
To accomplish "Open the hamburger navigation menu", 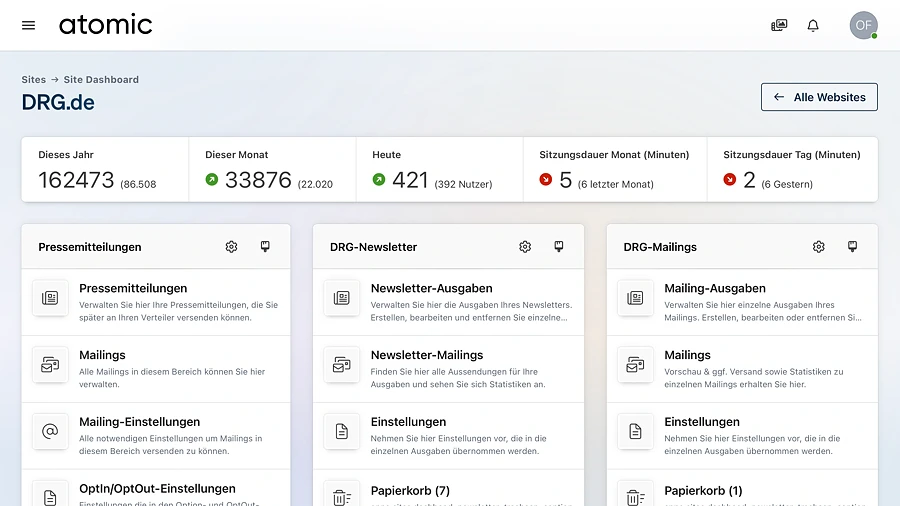I will point(28,25).
